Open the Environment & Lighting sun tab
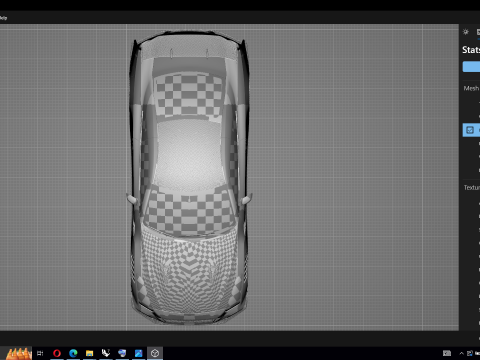The height and width of the screenshot is (360, 480). coord(466,32)
